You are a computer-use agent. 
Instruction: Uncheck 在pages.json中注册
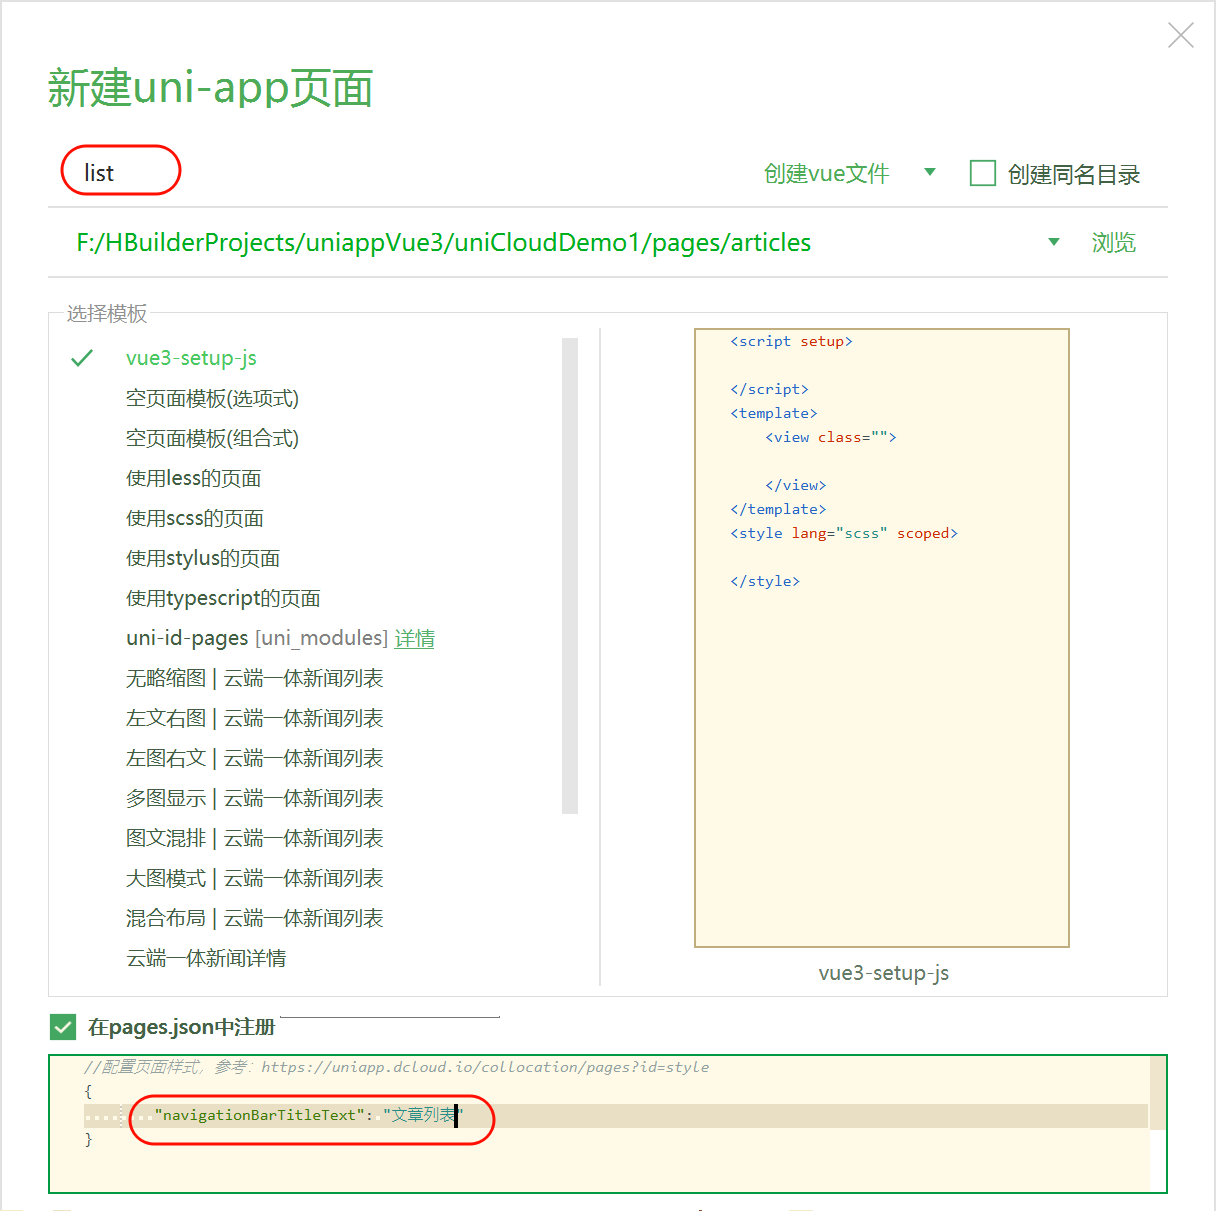(62, 1027)
